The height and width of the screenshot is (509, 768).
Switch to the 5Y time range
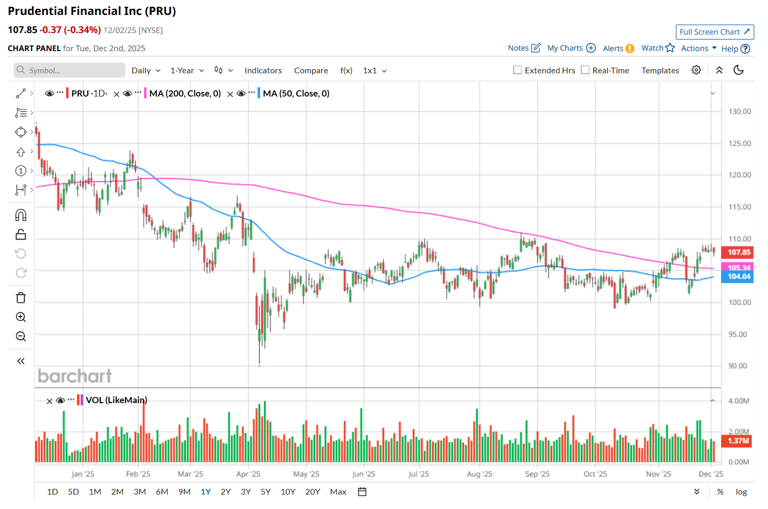(x=265, y=492)
